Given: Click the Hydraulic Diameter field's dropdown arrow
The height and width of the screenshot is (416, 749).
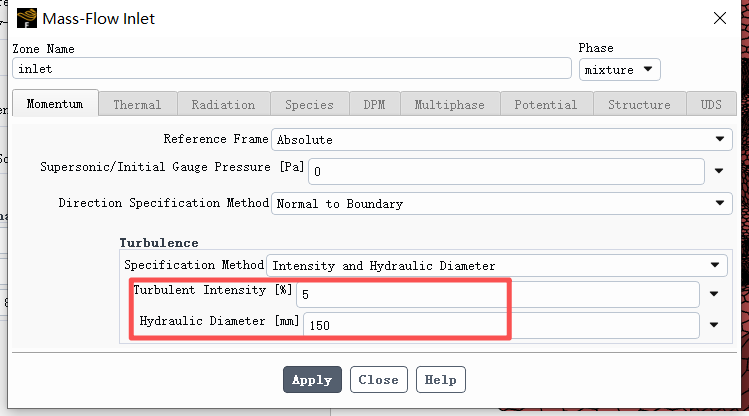Looking at the screenshot, I should pyautogui.click(x=714, y=325).
